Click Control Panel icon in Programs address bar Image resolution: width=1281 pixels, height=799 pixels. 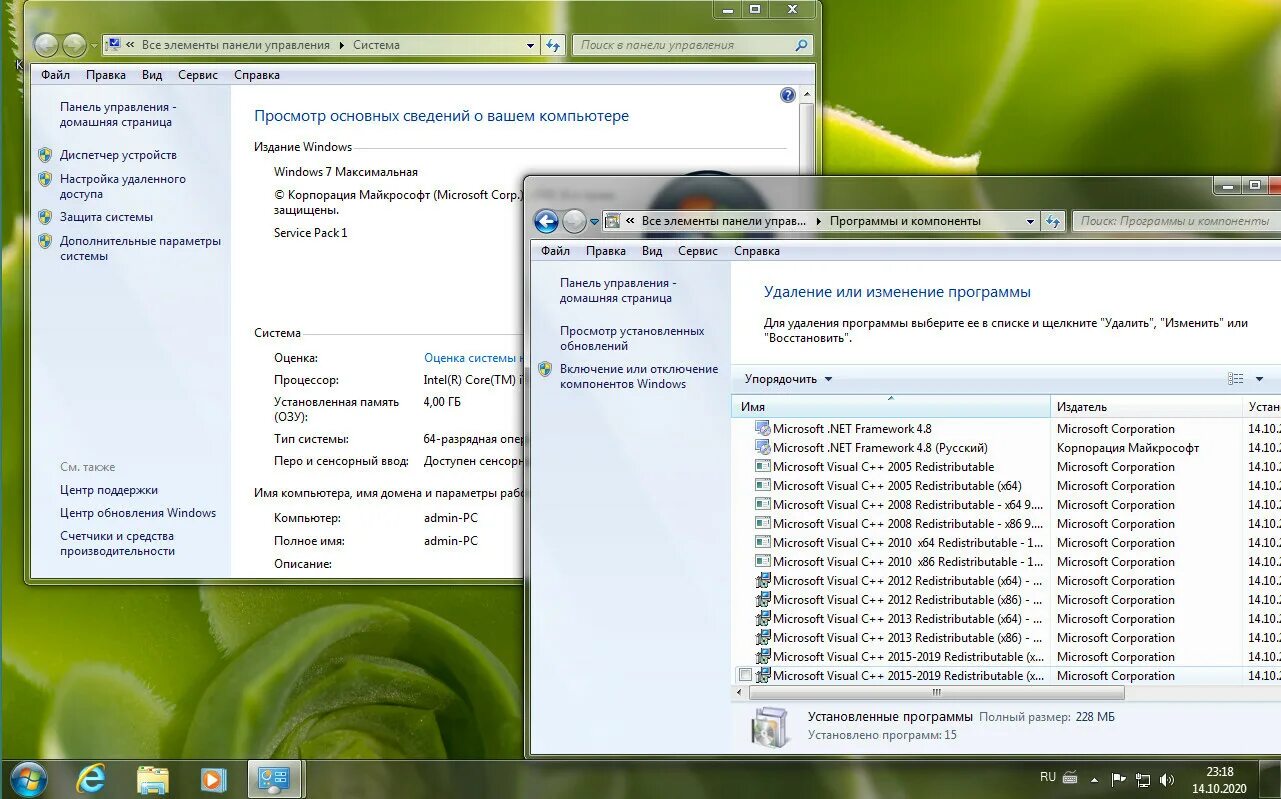coord(613,221)
